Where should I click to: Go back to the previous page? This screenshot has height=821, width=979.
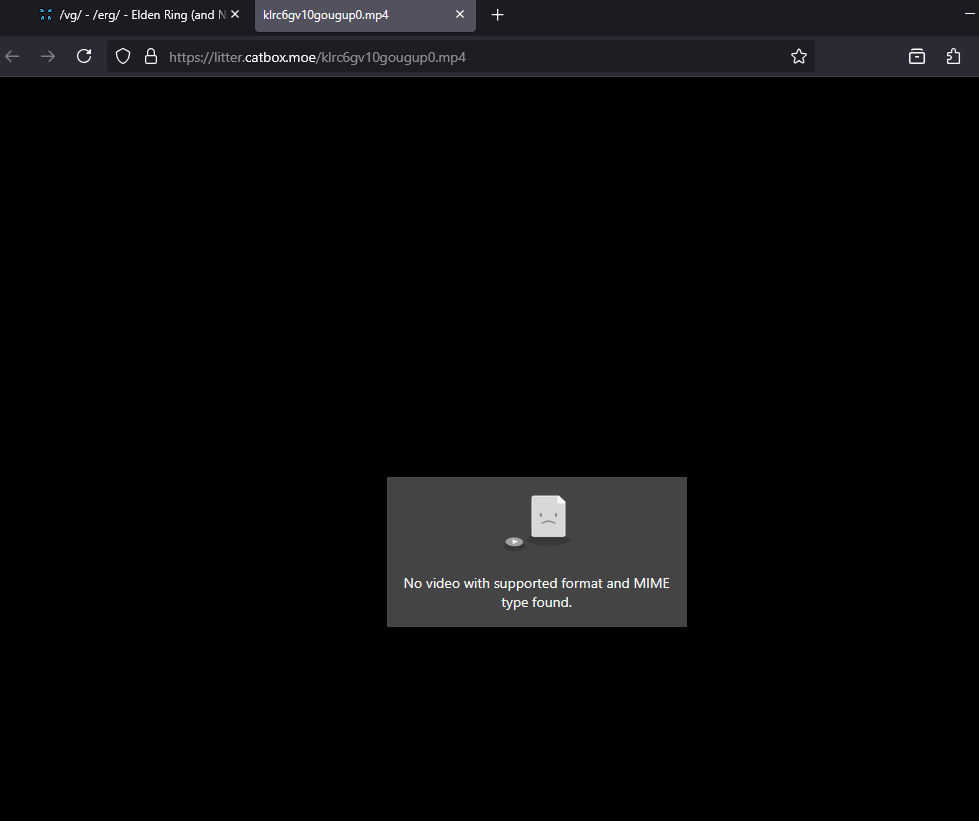click(x=12, y=57)
